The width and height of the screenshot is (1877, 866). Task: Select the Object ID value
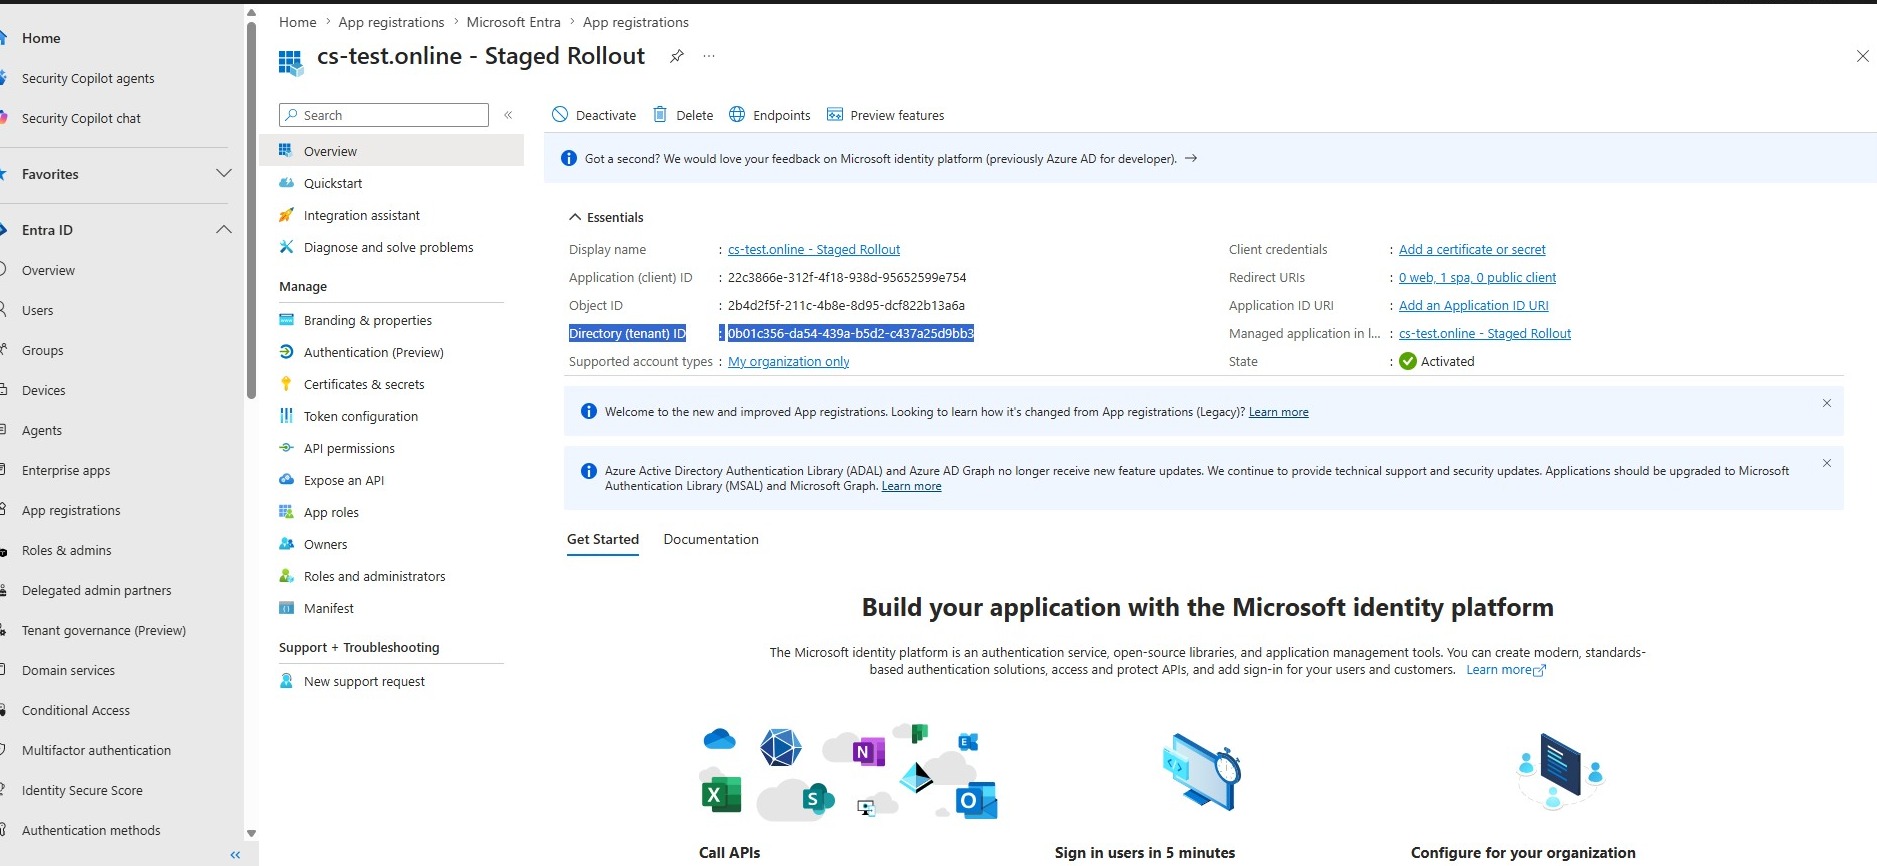(x=846, y=306)
